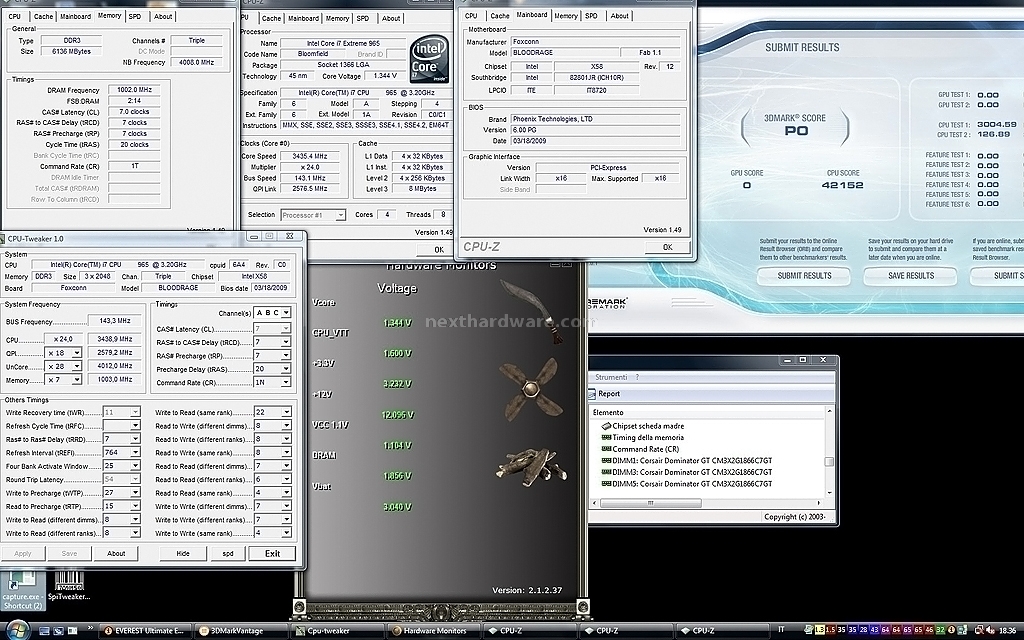Click Hide button in CPU-Tweaker
The height and width of the screenshot is (640, 1024).
(183, 553)
